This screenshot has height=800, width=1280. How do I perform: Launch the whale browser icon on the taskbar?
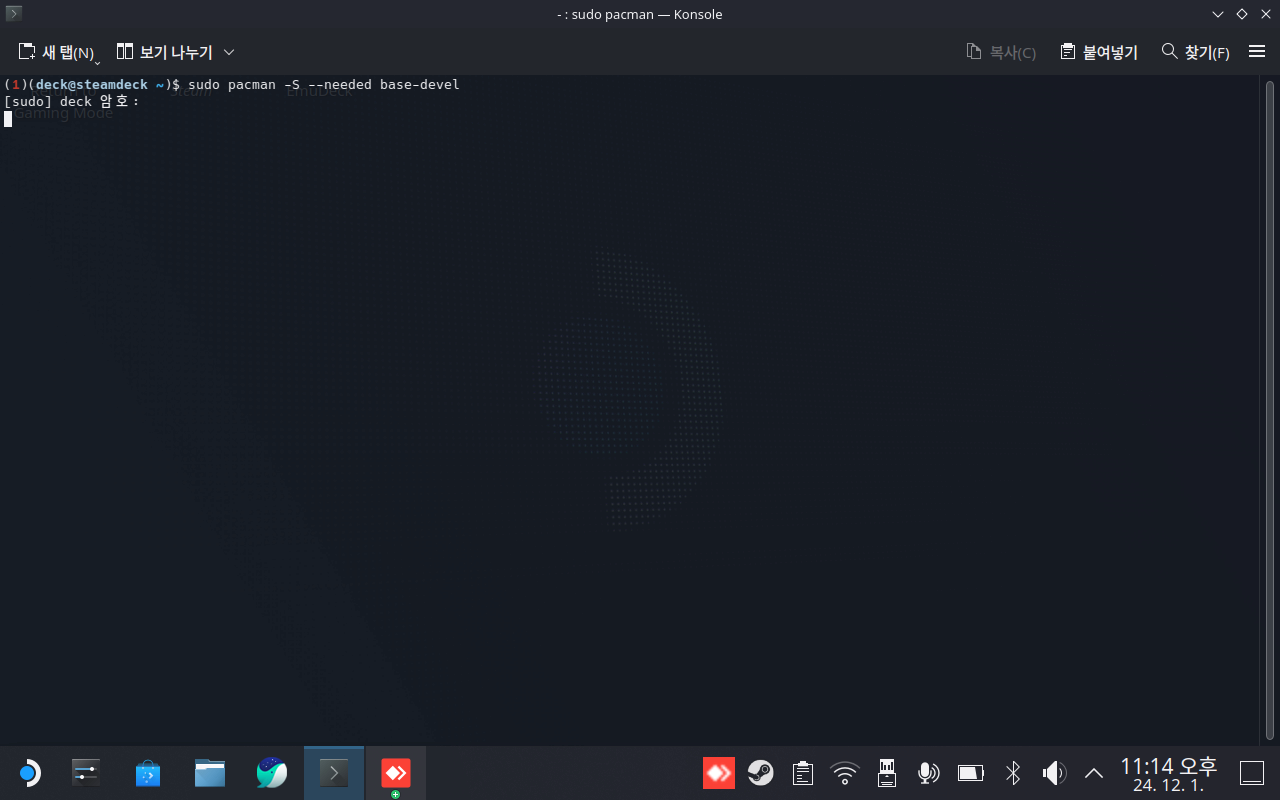point(272,773)
